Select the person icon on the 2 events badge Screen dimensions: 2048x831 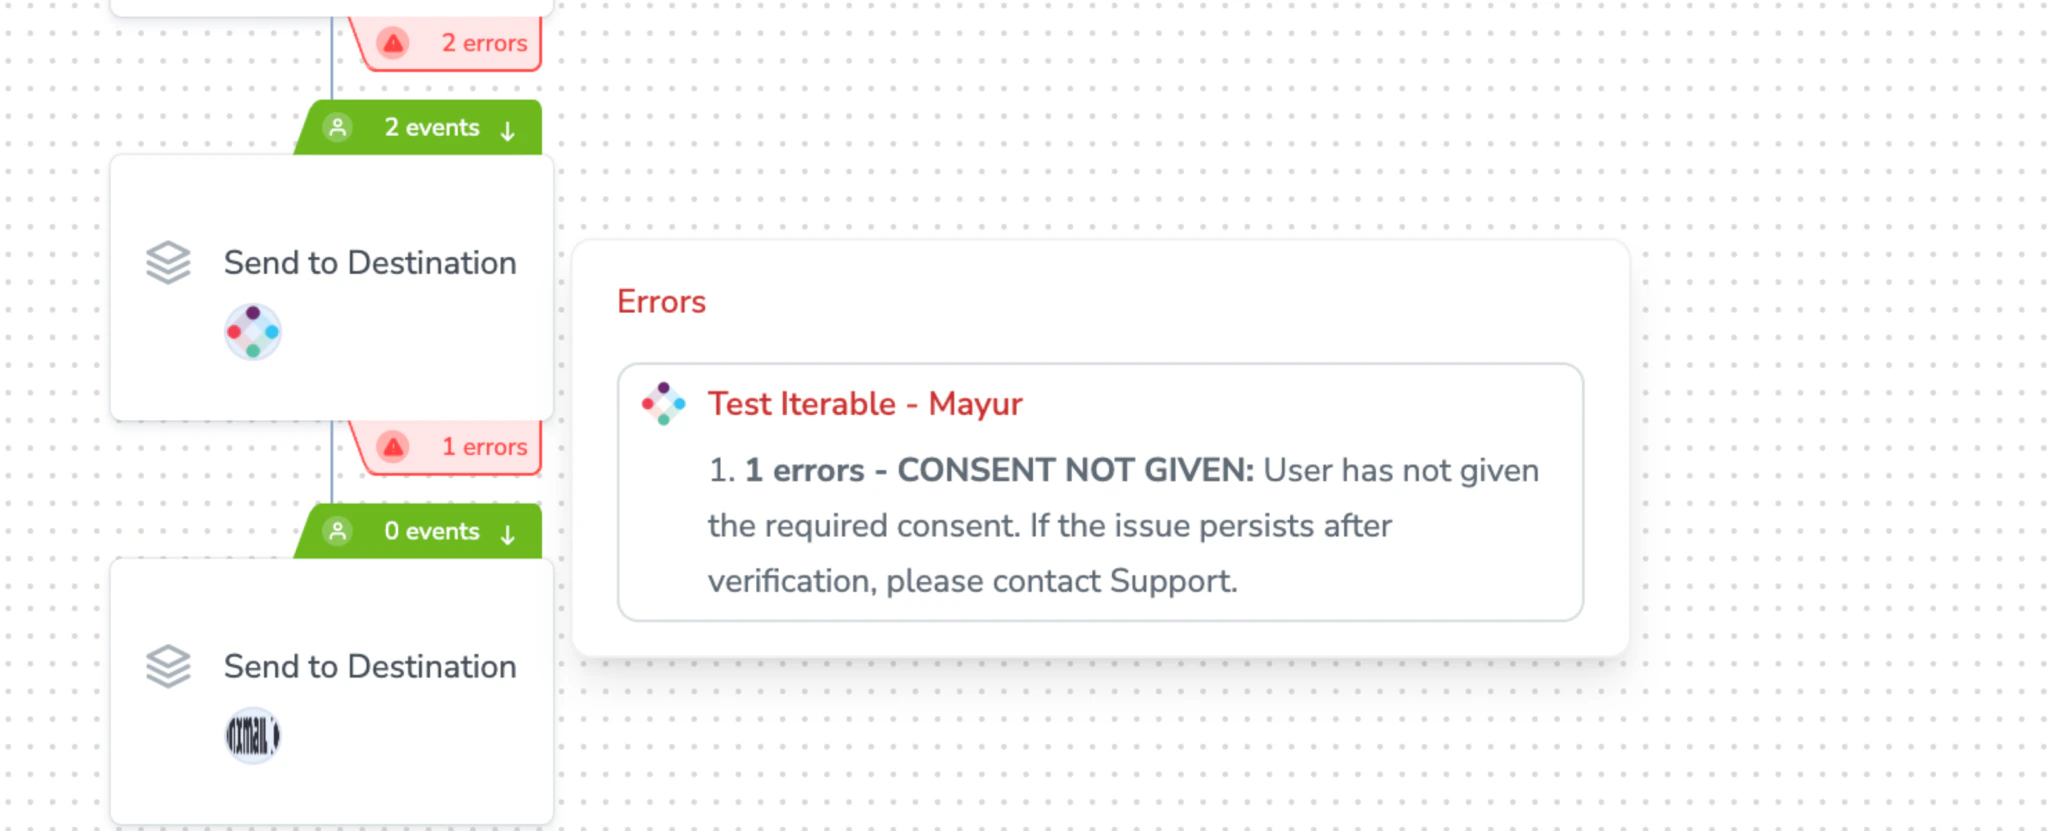pos(338,127)
